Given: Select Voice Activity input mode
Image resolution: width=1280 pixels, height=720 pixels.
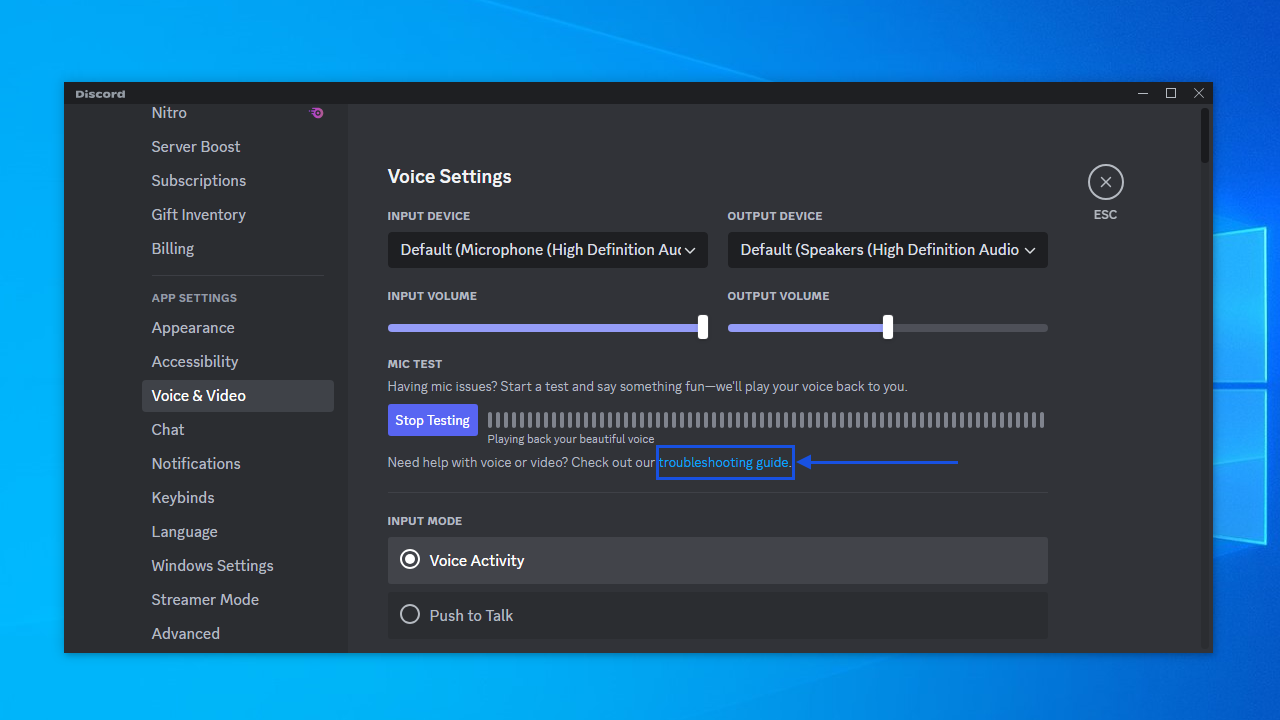Looking at the screenshot, I should 718,560.
